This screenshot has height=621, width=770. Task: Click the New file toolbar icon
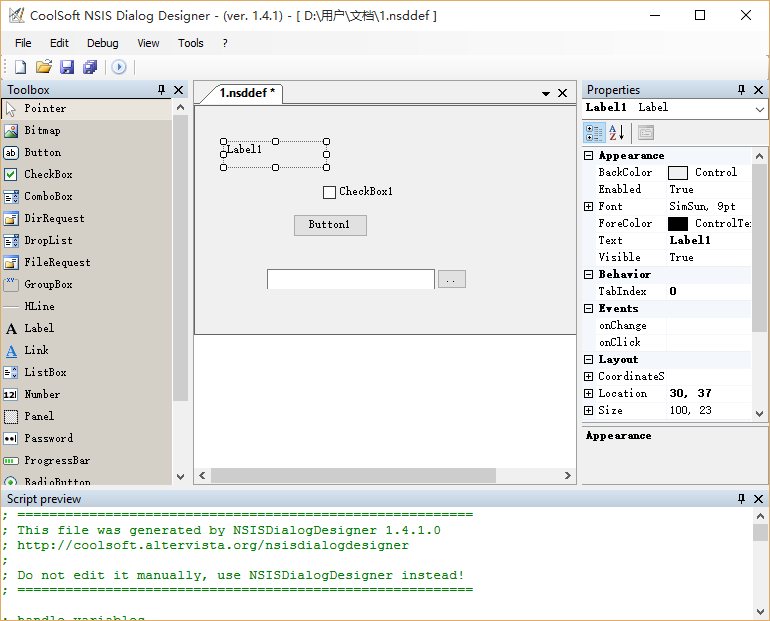[20, 67]
